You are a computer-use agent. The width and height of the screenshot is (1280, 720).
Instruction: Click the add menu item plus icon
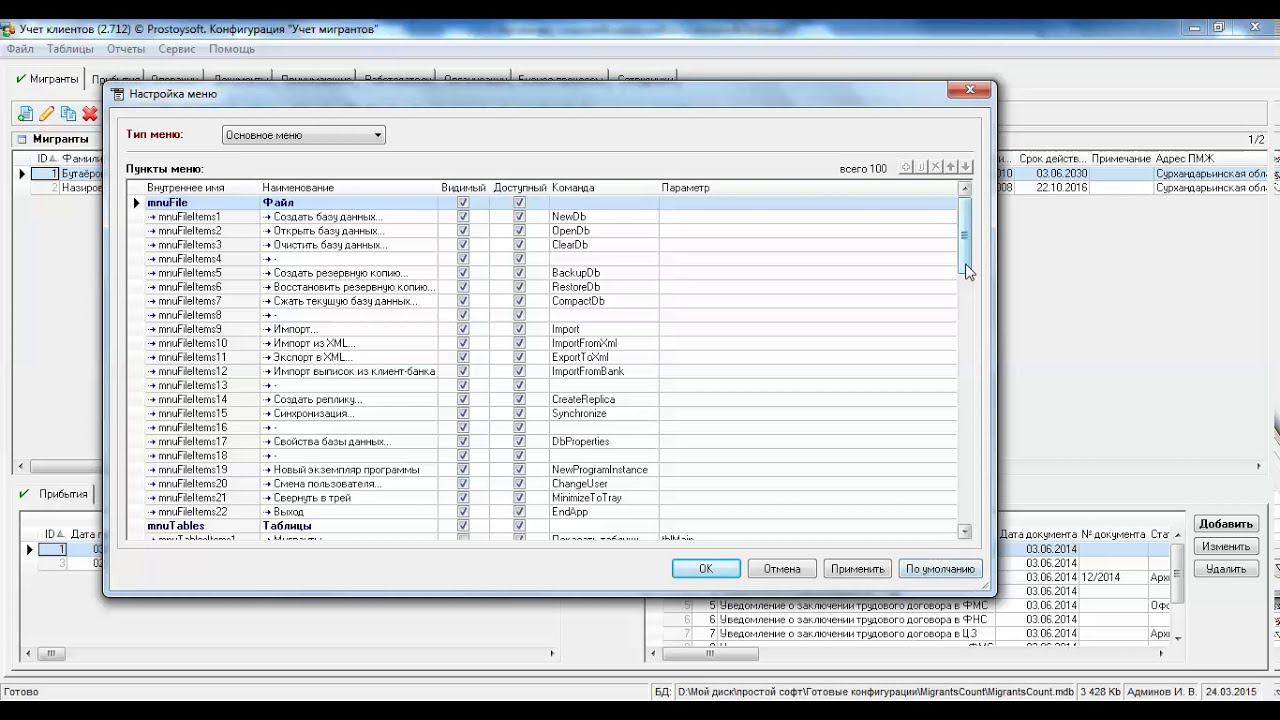coord(906,167)
